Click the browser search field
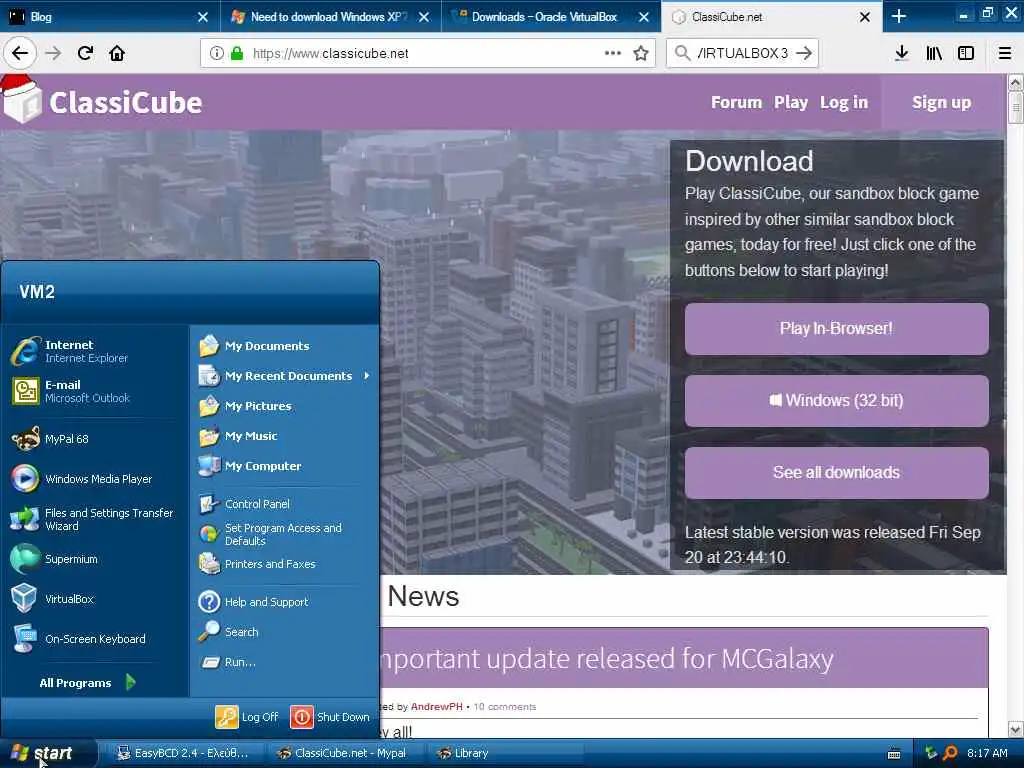This screenshot has height=768, width=1024. (x=743, y=53)
